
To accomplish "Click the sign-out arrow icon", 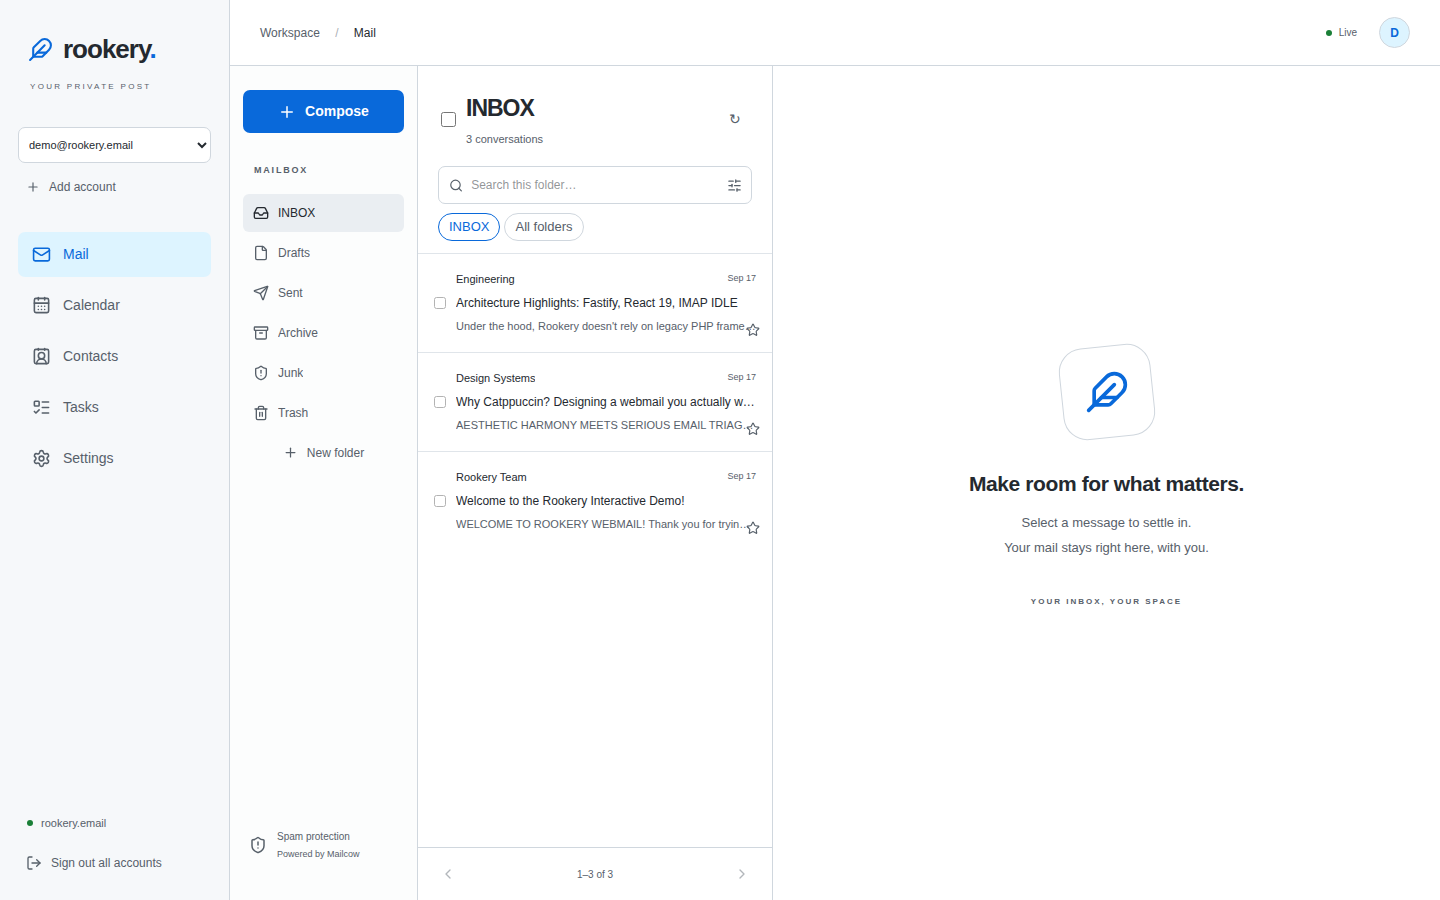I will (x=34, y=863).
